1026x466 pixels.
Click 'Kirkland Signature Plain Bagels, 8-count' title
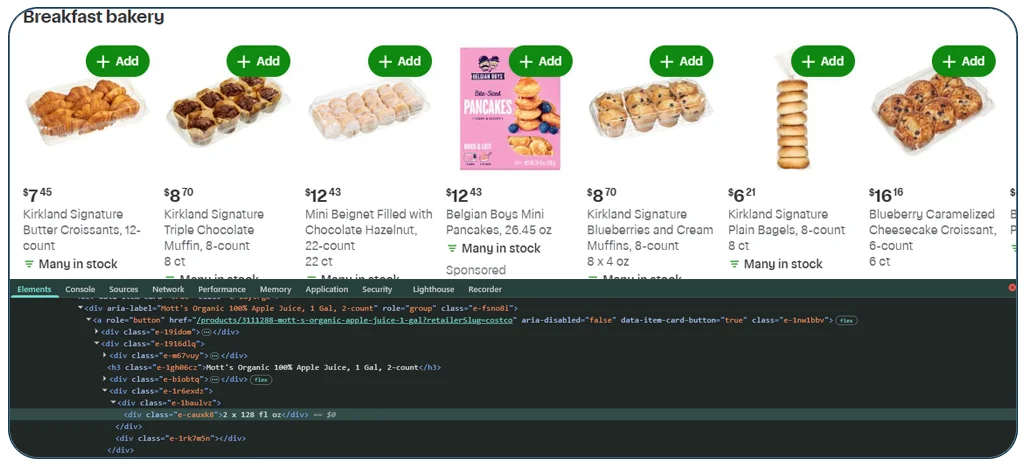[x=787, y=222]
